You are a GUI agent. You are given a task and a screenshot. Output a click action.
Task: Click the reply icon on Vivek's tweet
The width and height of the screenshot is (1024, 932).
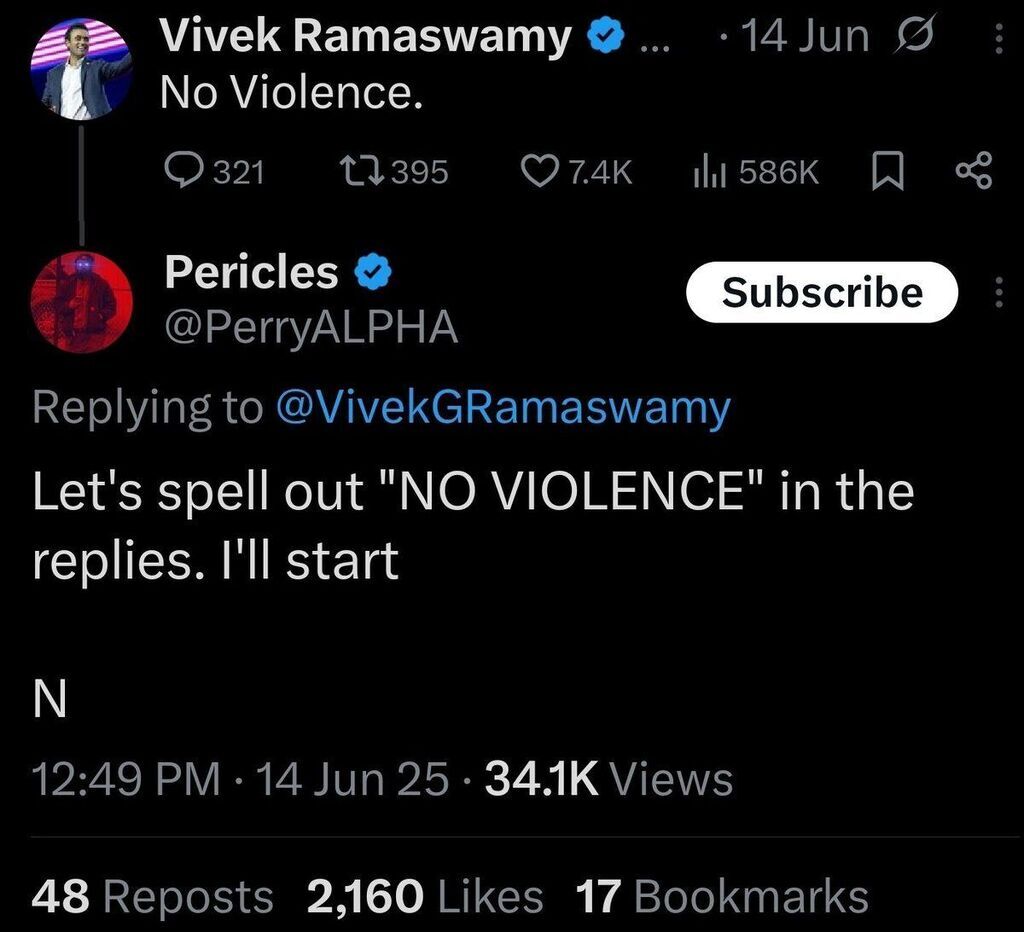click(183, 173)
